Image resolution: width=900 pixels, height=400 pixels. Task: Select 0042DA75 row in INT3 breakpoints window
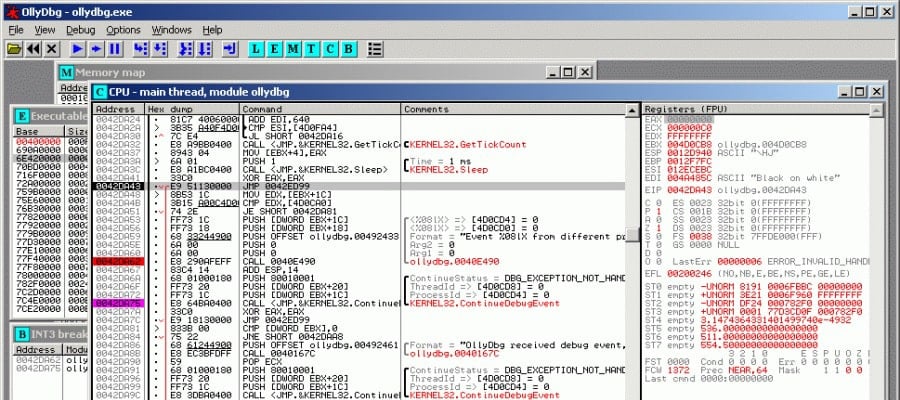(52, 368)
